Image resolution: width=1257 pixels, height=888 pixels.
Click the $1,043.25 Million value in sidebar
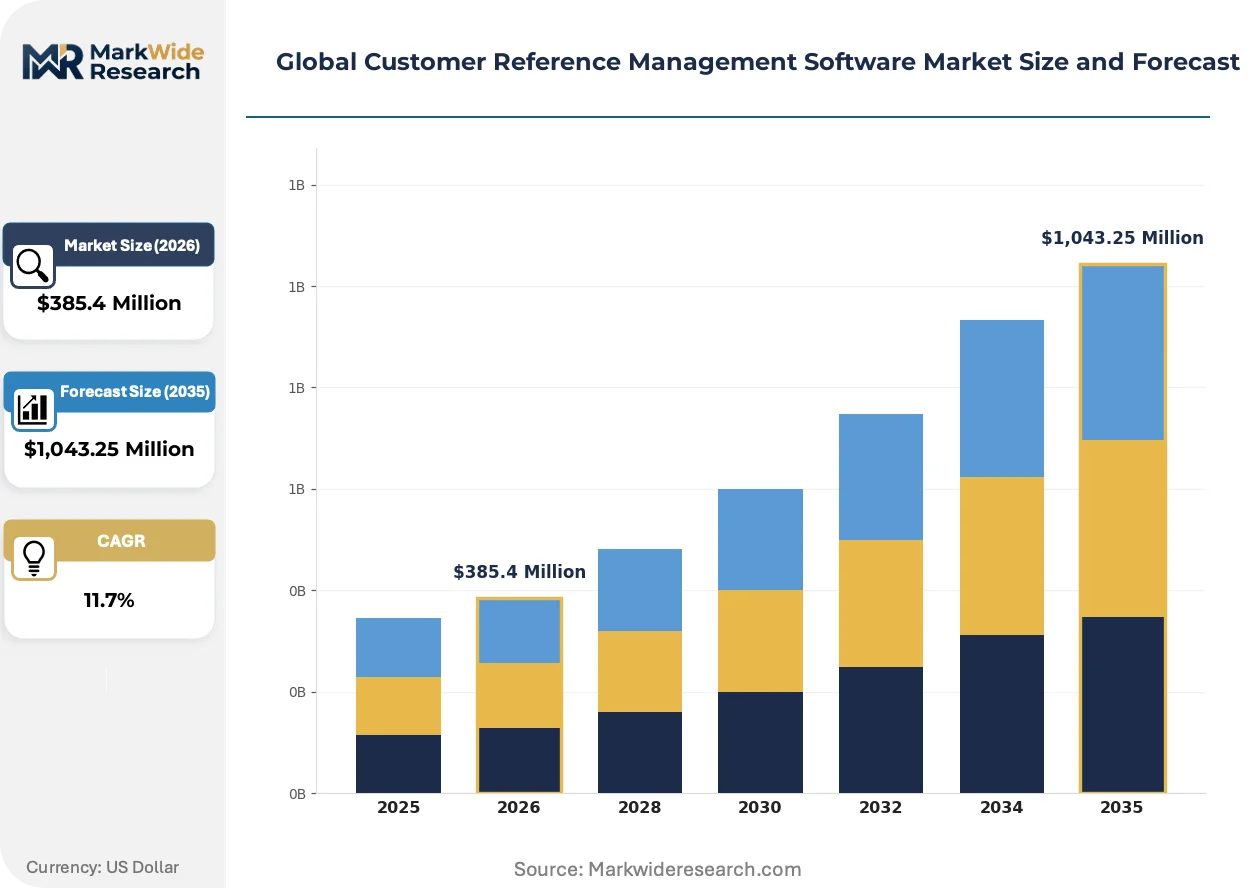[x=109, y=449]
